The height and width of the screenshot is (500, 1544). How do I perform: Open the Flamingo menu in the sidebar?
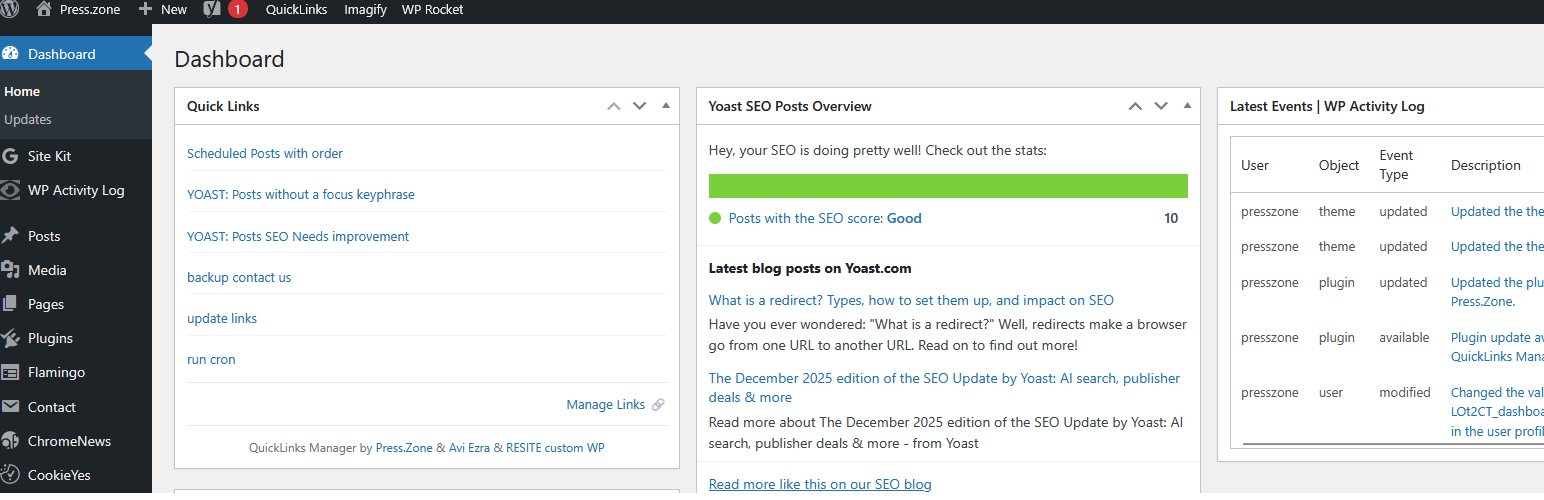tap(56, 372)
